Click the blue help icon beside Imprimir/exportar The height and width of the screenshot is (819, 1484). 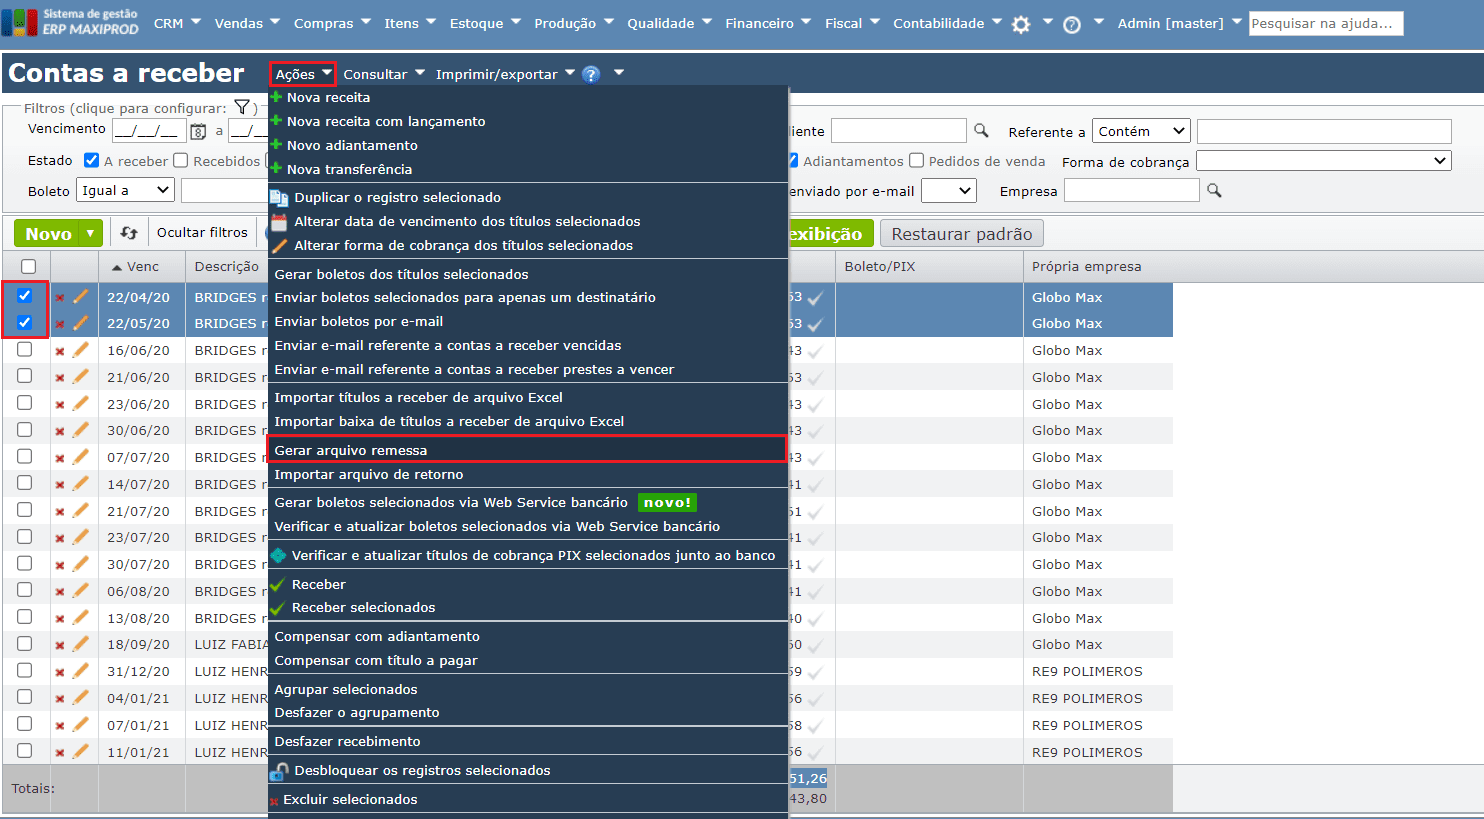591,74
